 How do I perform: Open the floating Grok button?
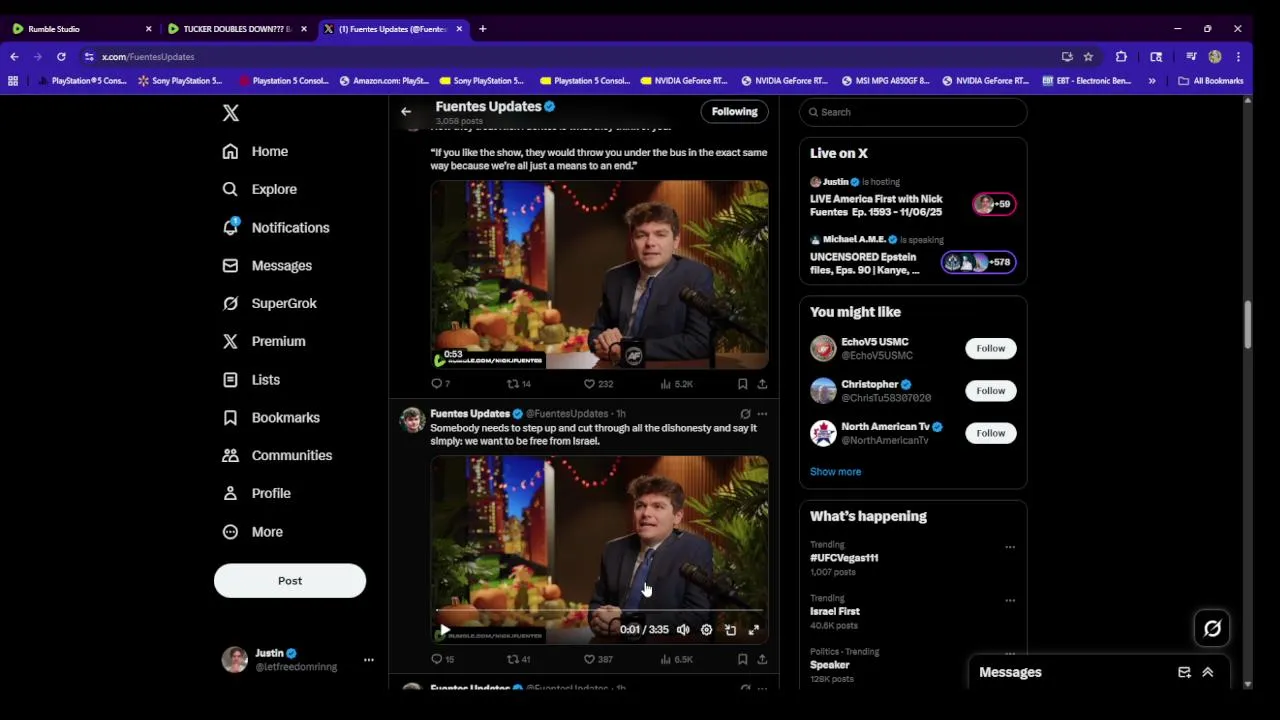pyautogui.click(x=1212, y=628)
